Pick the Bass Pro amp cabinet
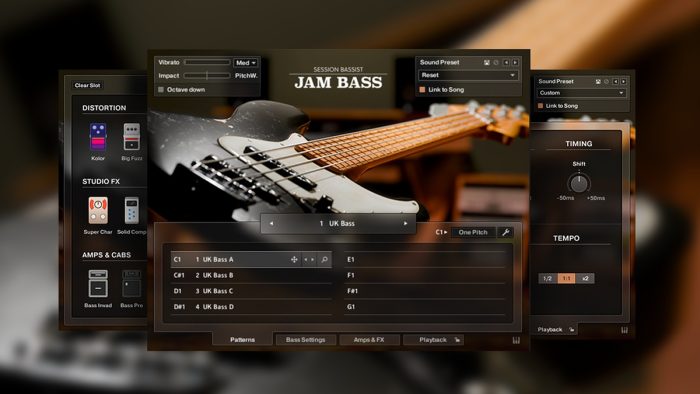700x394 pixels. click(132, 283)
